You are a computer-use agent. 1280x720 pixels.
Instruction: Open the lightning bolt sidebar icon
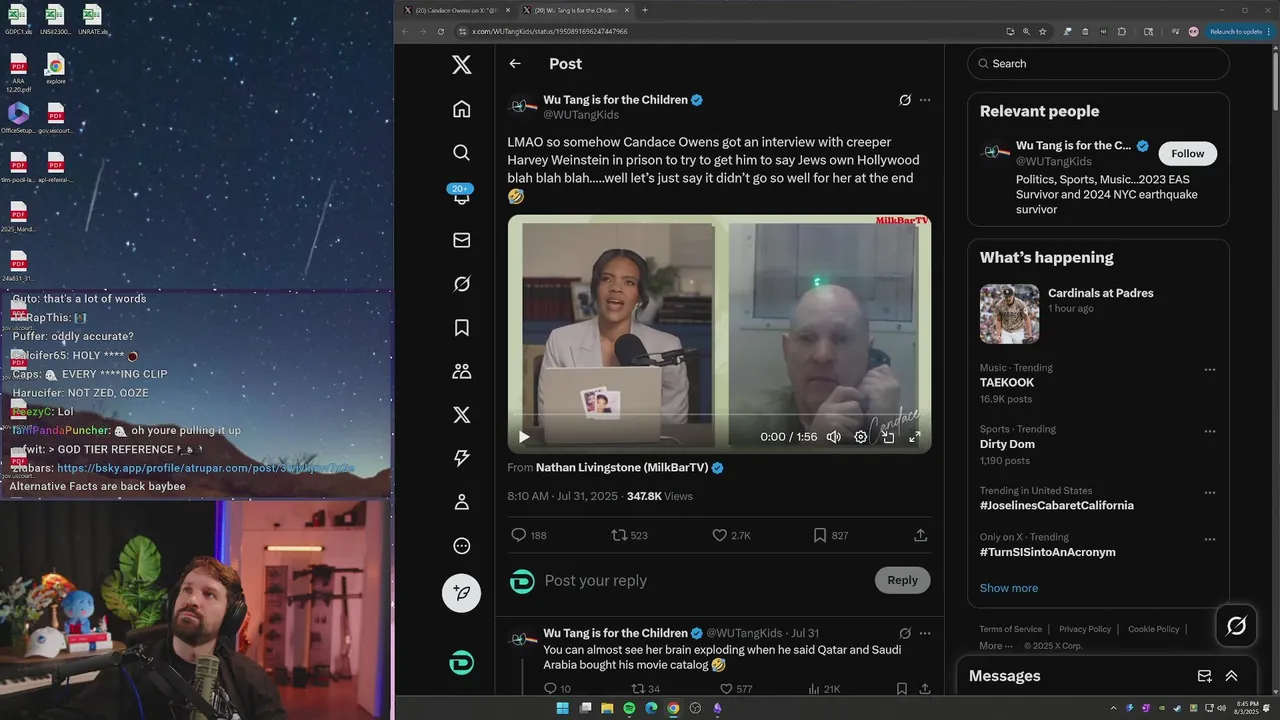pos(461,458)
